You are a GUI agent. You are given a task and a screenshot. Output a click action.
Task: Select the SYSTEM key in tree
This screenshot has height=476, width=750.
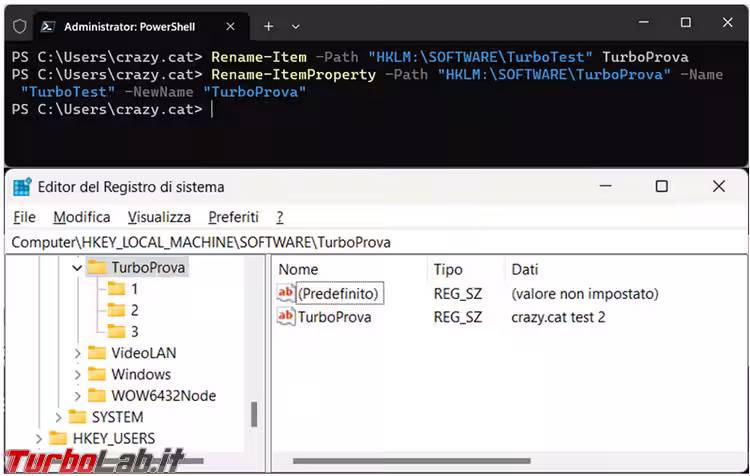coord(117,417)
